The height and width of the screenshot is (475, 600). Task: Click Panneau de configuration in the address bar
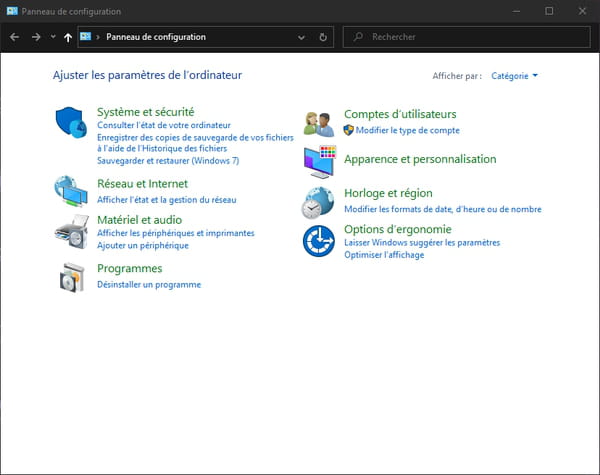click(x=156, y=37)
